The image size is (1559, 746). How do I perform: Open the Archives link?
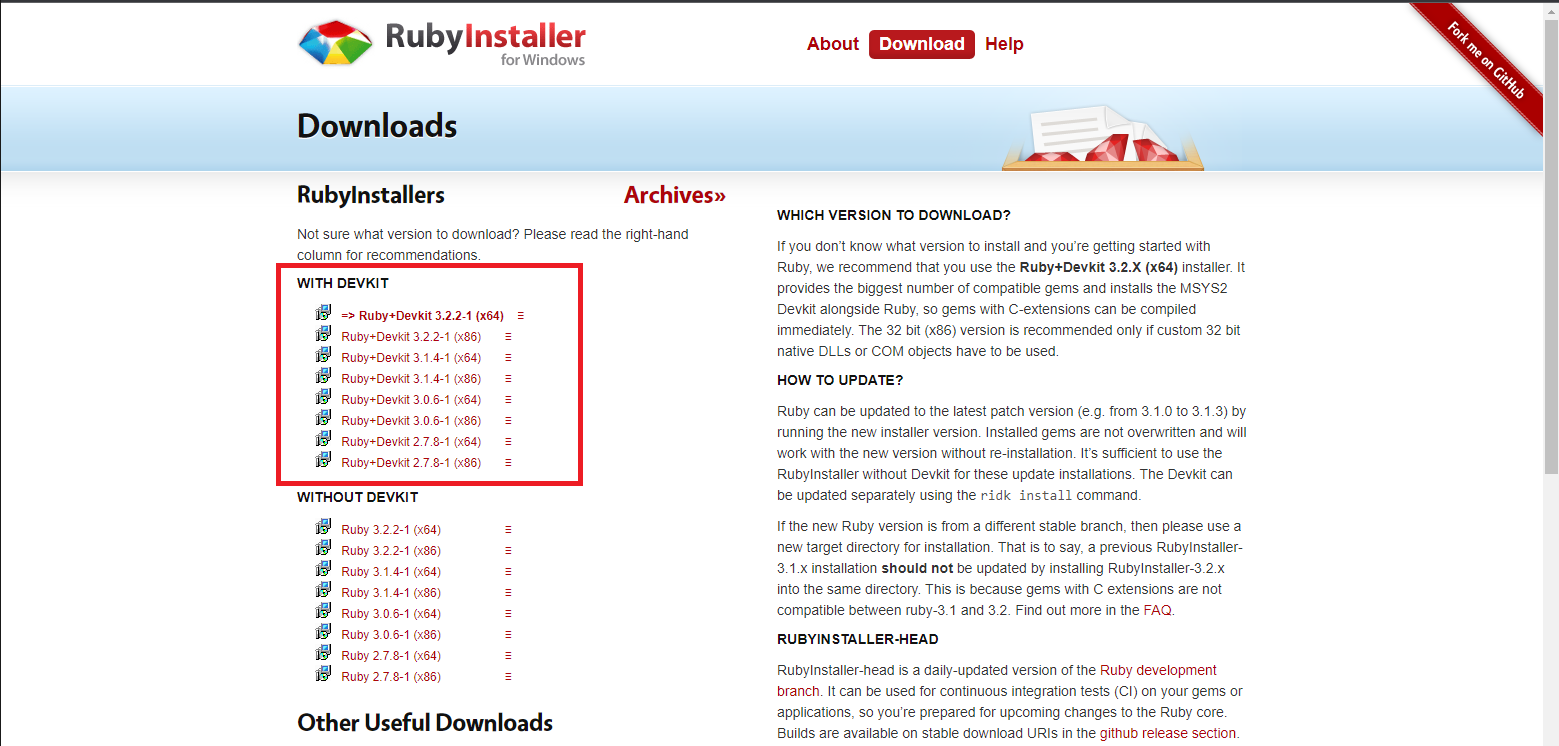(673, 195)
